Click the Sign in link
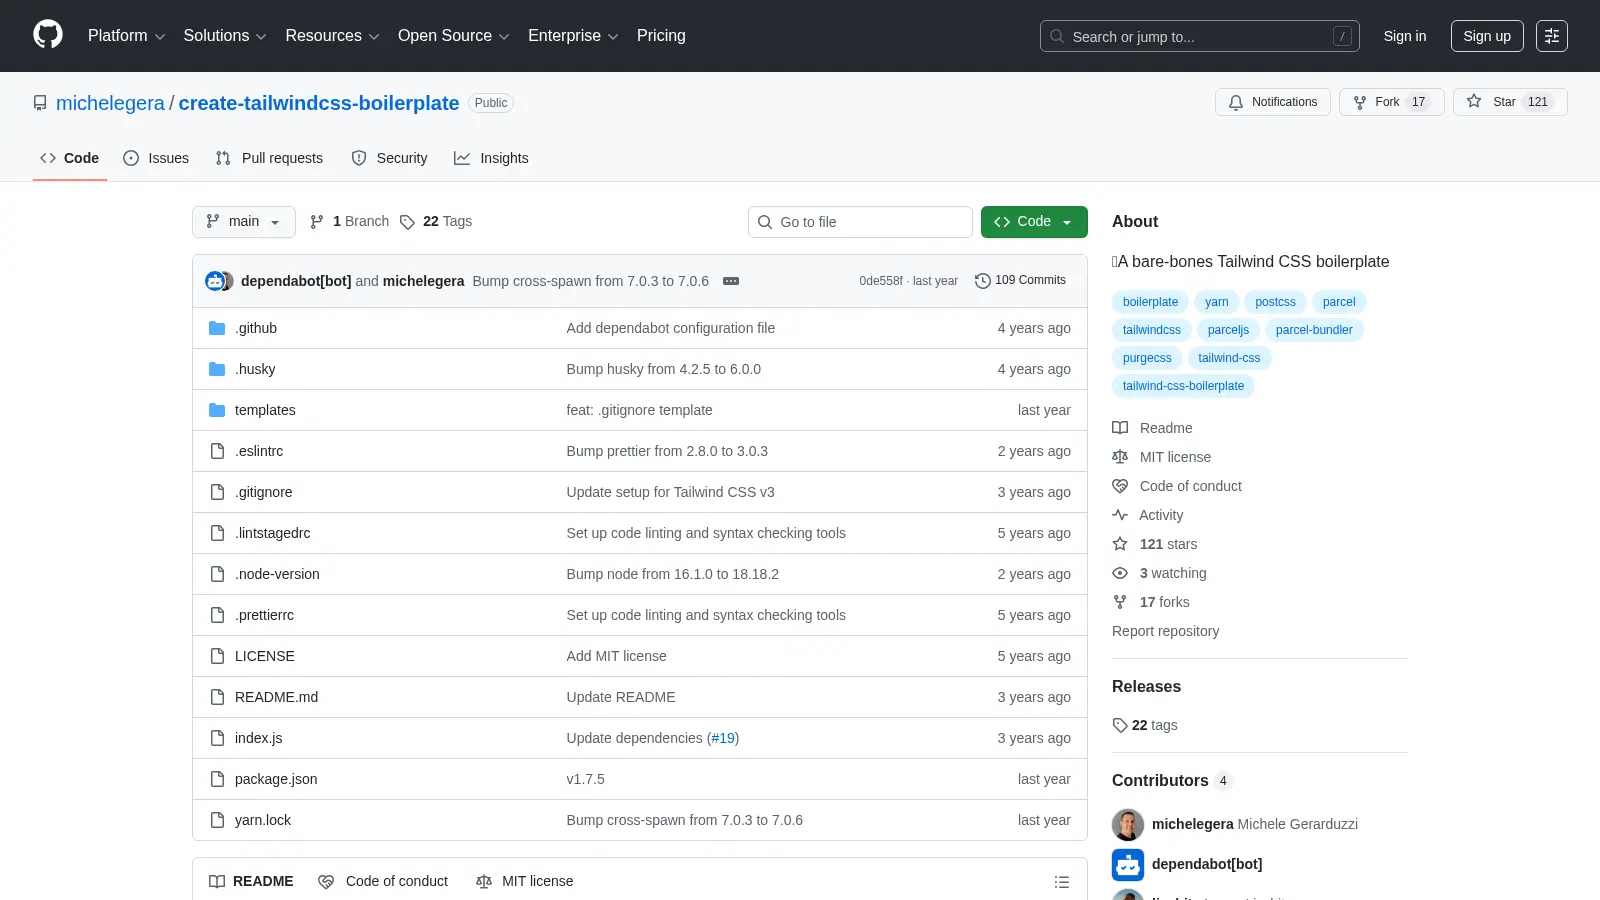1600x900 pixels. point(1404,36)
